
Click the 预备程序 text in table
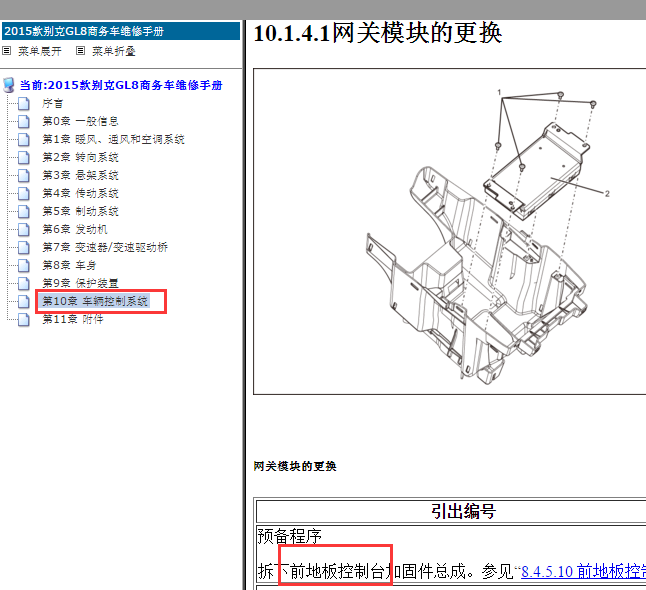[x=289, y=536]
